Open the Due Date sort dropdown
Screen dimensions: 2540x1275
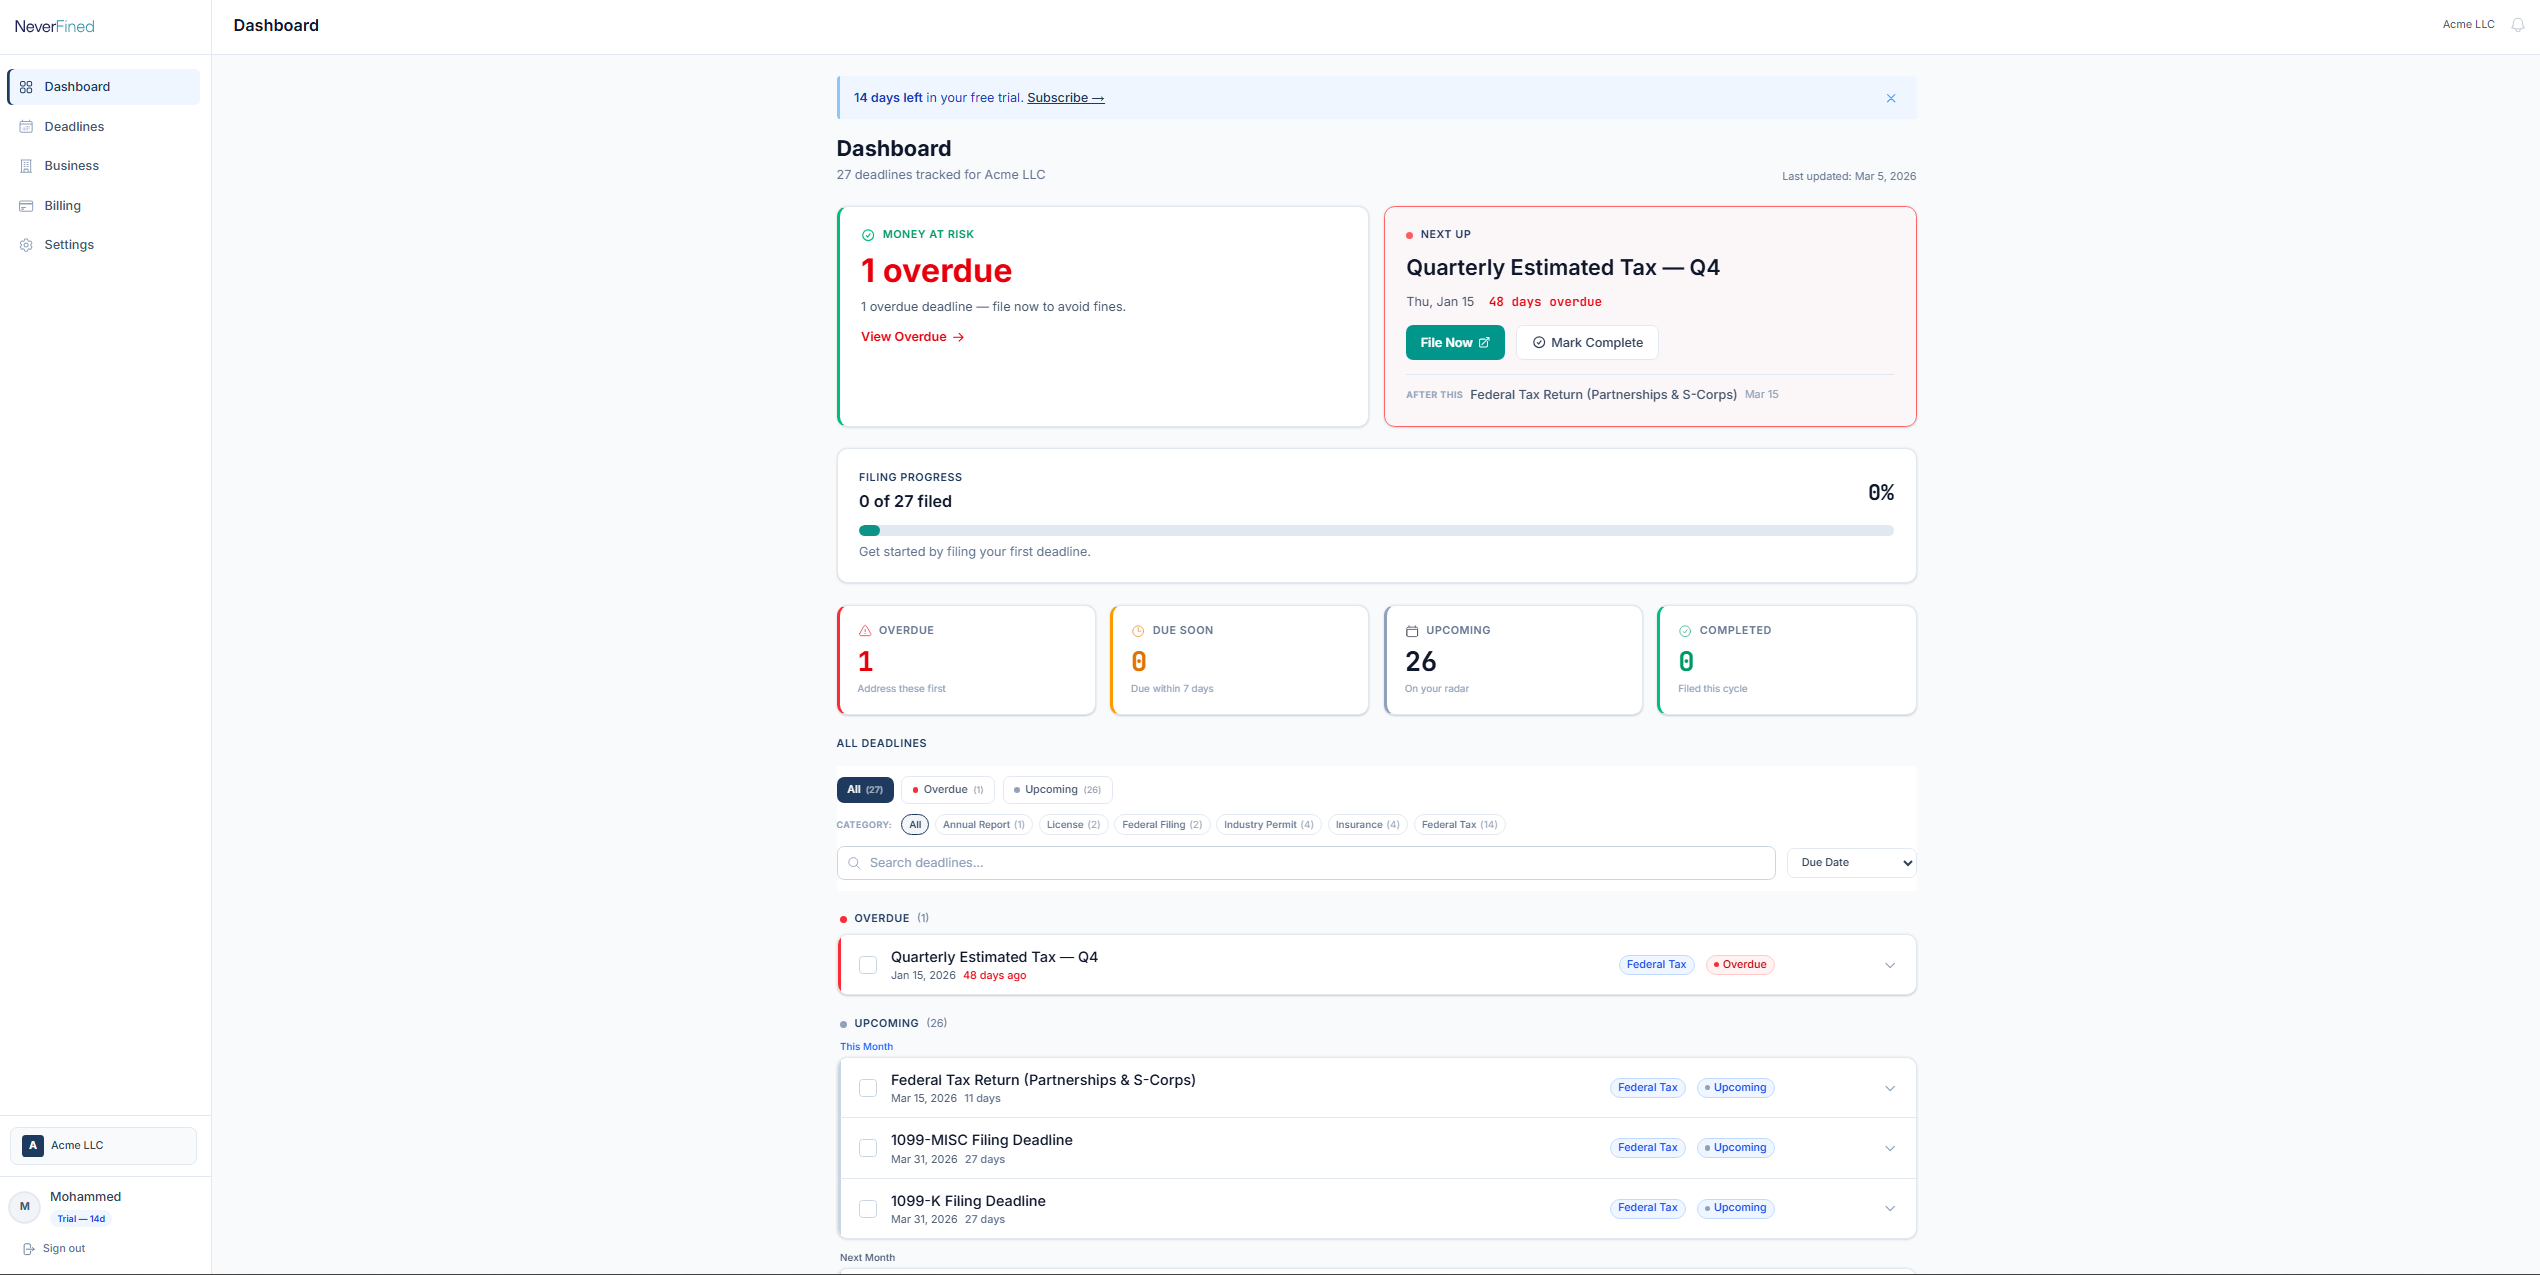tap(1851, 863)
